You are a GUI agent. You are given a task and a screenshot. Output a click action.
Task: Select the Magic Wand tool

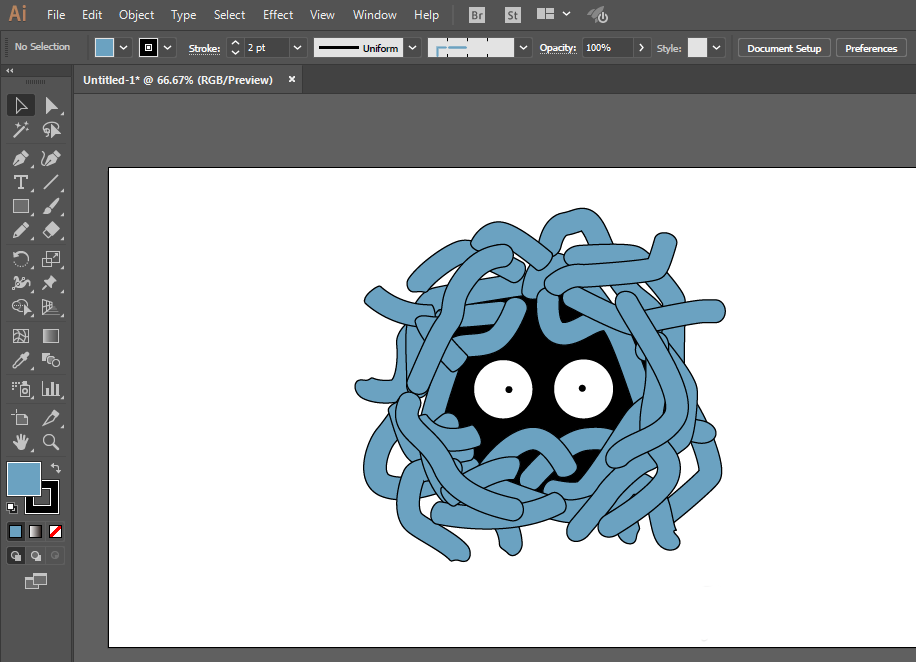pyautogui.click(x=20, y=130)
